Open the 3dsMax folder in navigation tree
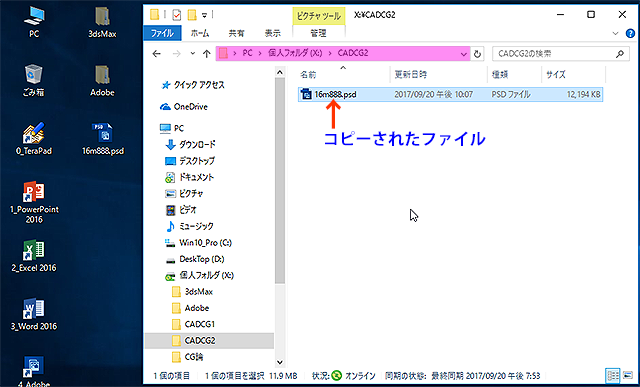This screenshot has width=640, height=387. pos(192,292)
